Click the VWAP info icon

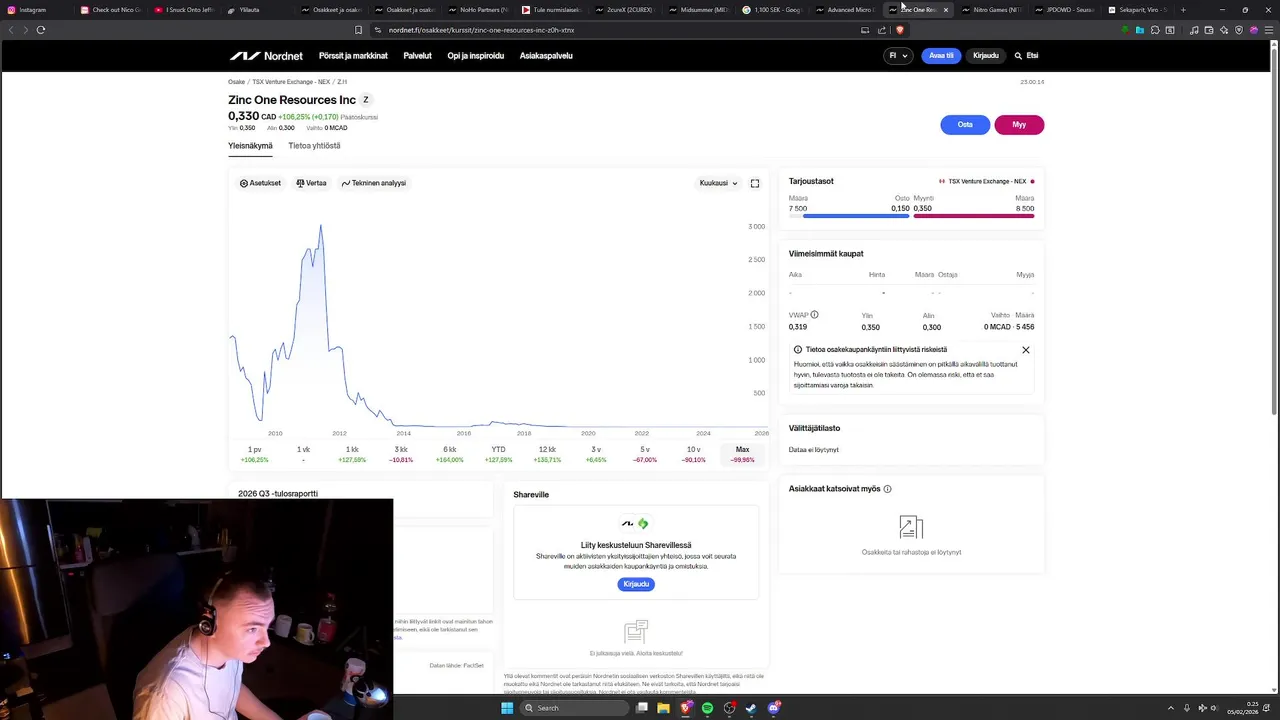coord(814,315)
